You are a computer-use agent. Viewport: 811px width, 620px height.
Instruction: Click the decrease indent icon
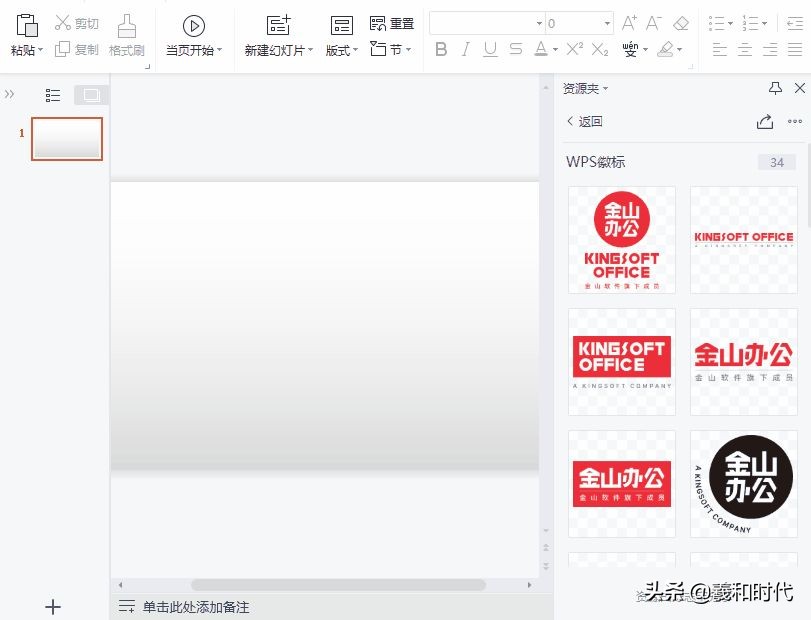(794, 23)
